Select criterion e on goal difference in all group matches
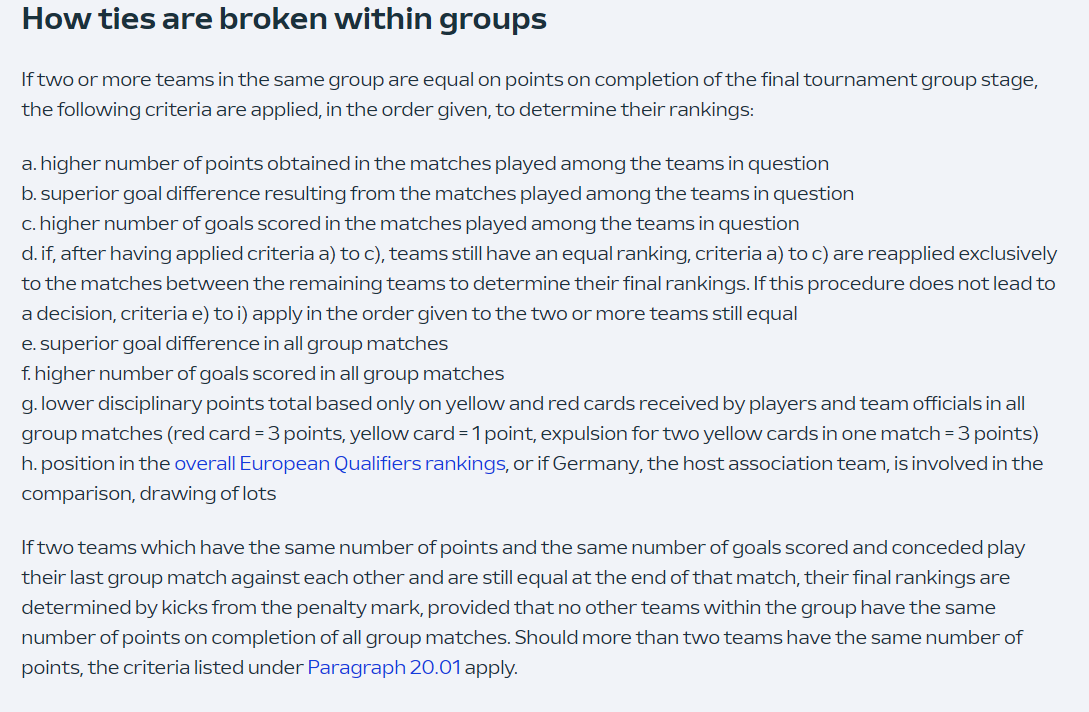 click(235, 343)
